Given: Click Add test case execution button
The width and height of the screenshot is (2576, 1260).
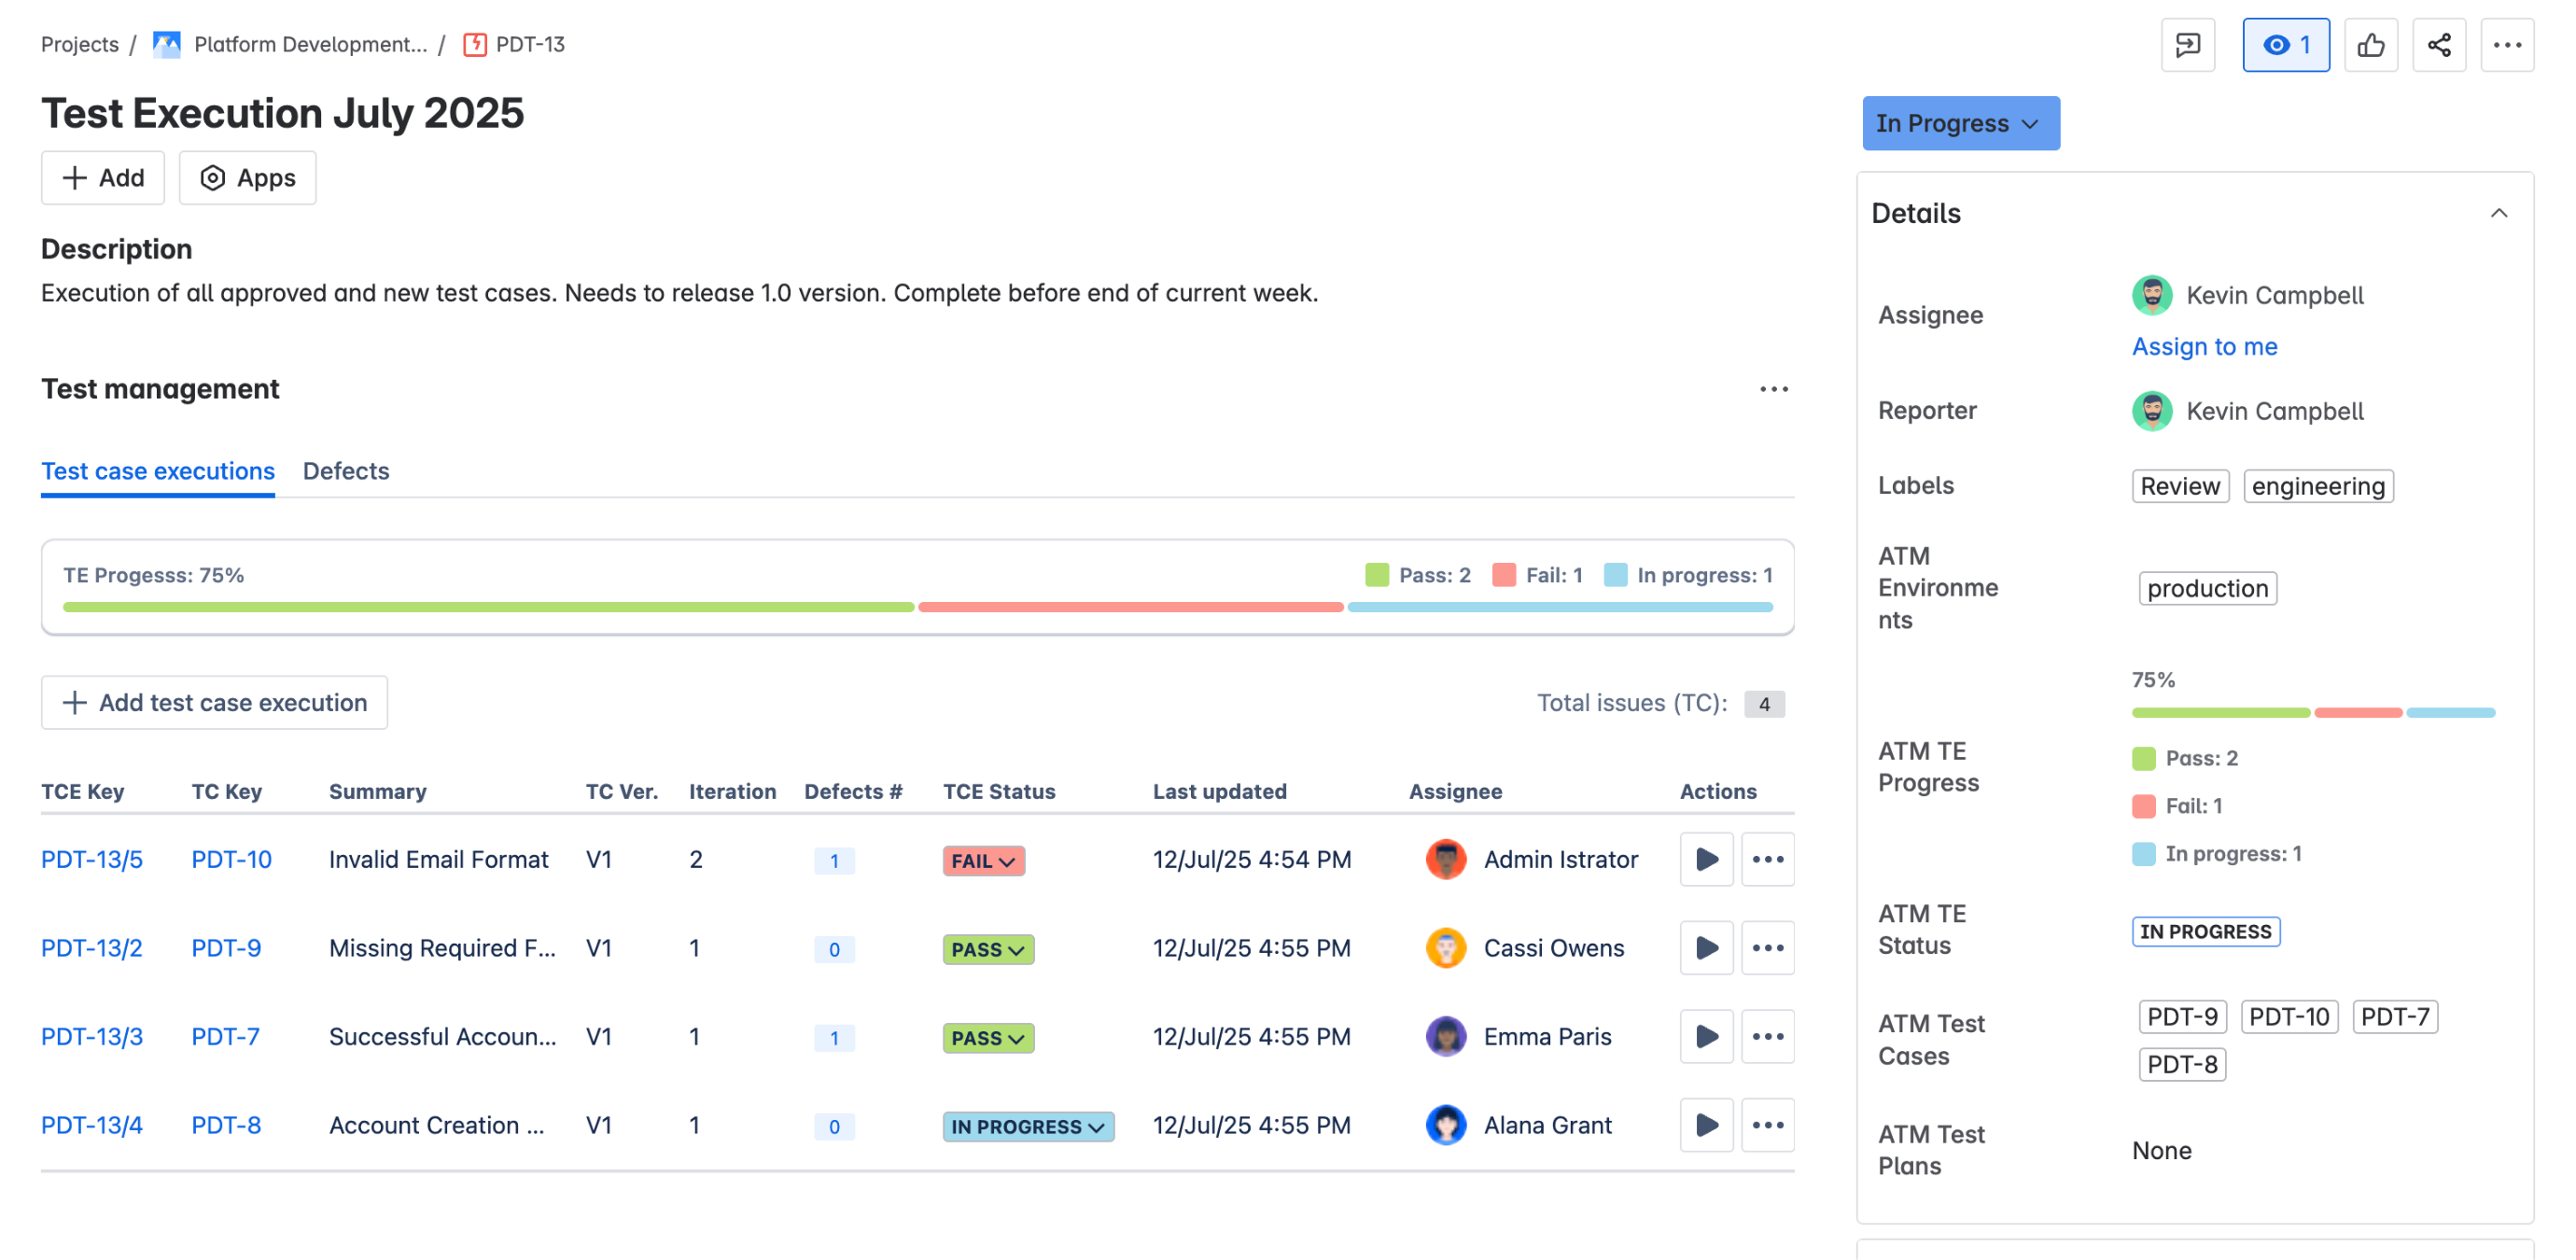Looking at the screenshot, I should tap(214, 702).
